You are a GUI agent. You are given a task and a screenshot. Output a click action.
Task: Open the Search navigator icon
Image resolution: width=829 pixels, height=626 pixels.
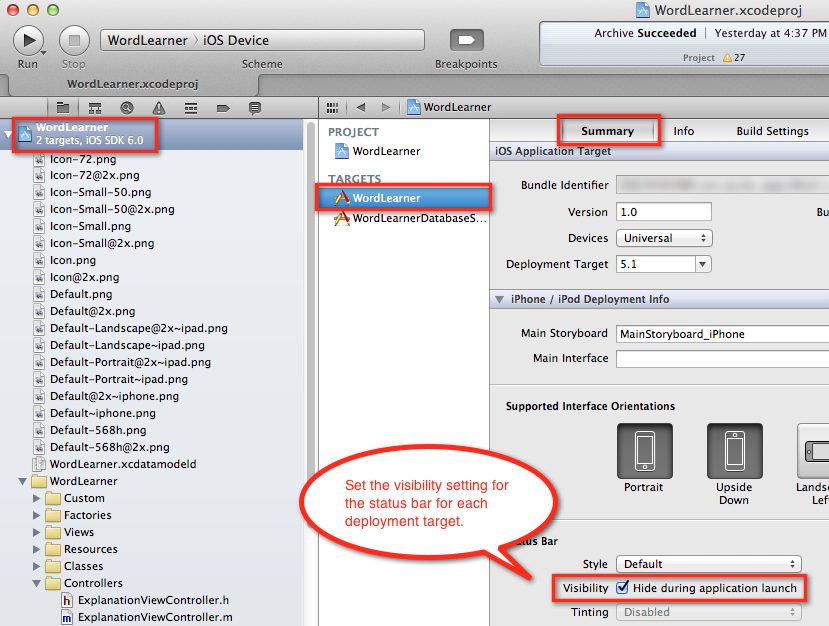tap(127, 108)
